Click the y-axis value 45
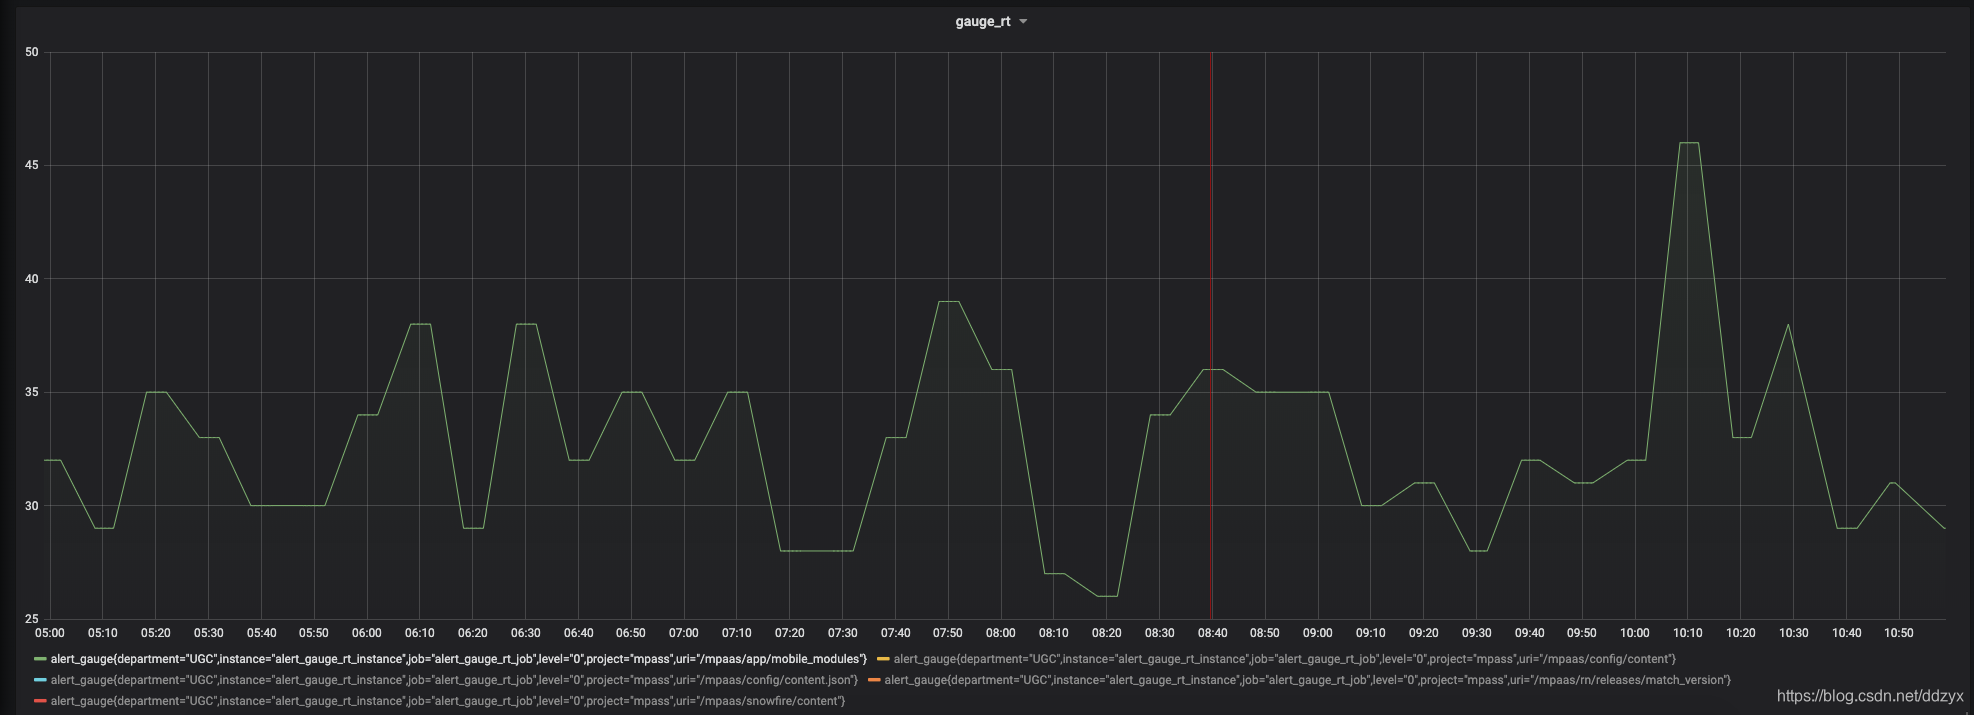The width and height of the screenshot is (1974, 715). (32, 165)
